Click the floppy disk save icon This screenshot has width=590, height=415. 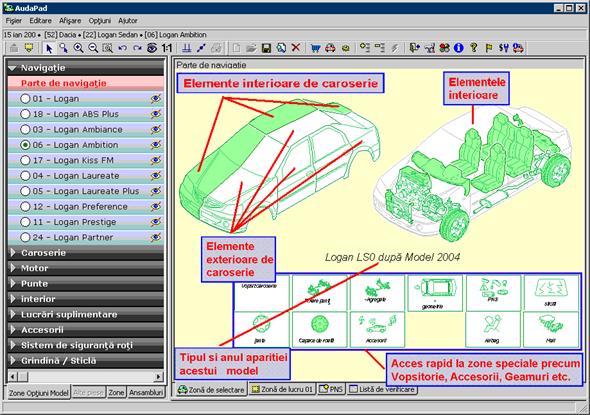(x=266, y=48)
